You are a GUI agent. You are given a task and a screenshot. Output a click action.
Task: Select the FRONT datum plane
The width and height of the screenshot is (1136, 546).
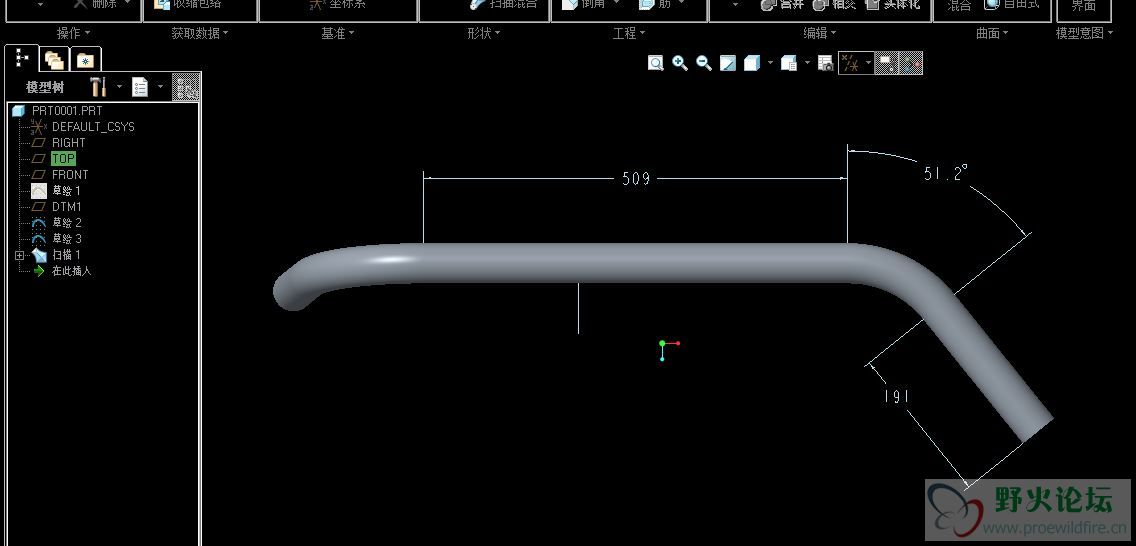point(70,175)
